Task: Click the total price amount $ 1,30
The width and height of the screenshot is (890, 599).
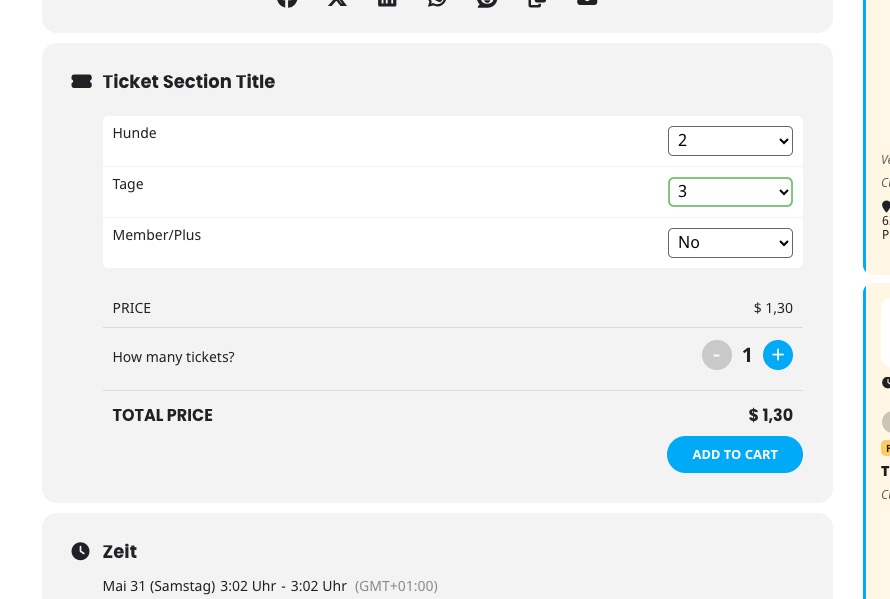Action: 770,415
